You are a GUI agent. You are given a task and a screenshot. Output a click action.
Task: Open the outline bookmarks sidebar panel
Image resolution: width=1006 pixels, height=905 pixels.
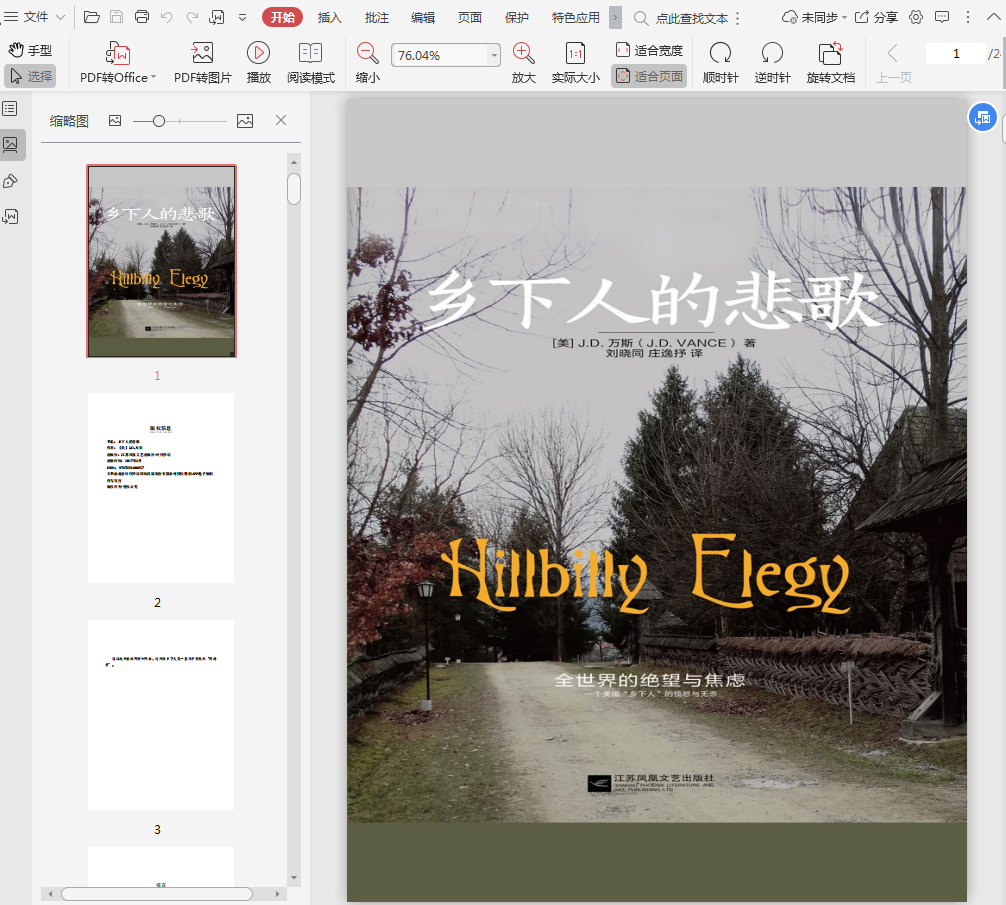click(x=10, y=108)
